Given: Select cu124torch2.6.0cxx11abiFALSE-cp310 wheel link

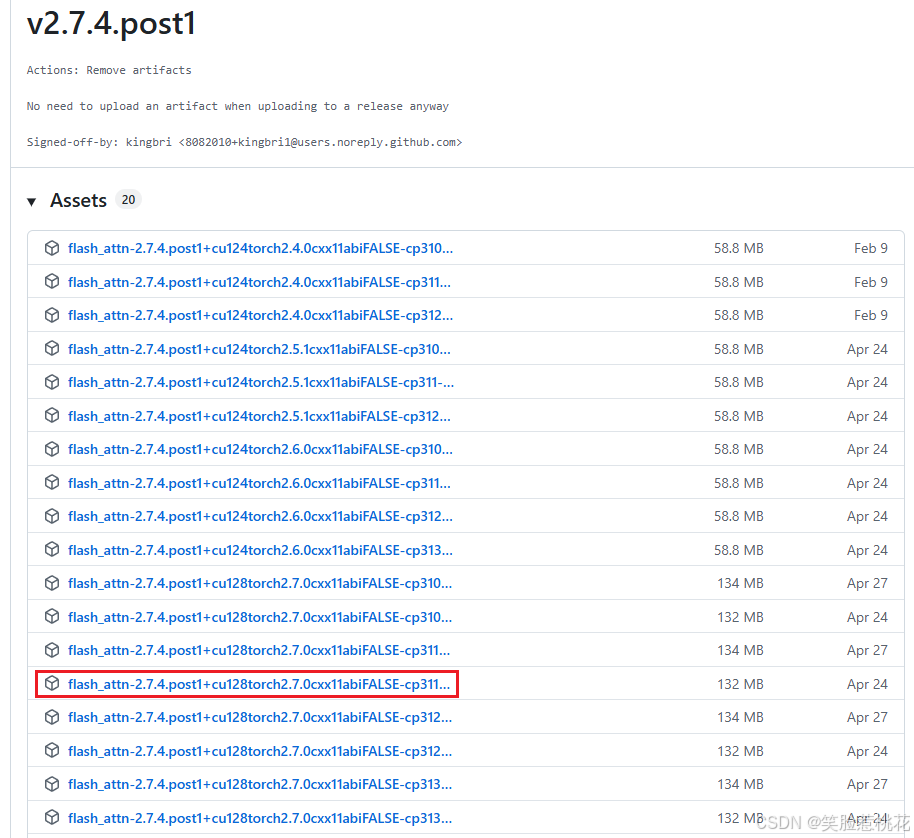Looking at the screenshot, I should pos(260,449).
